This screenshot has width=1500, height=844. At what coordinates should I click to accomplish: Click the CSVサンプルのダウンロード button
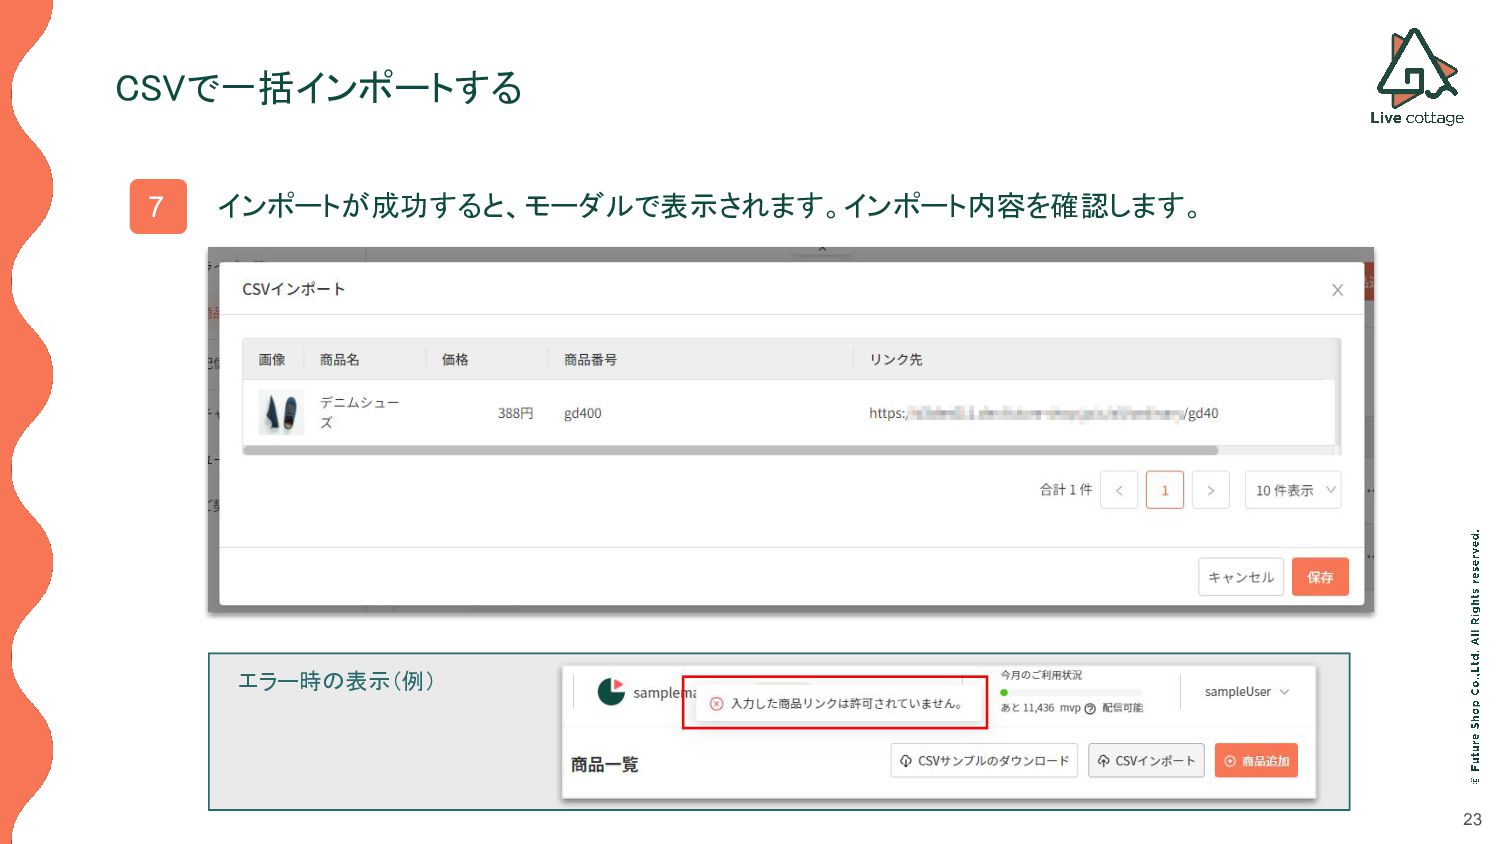(x=984, y=761)
